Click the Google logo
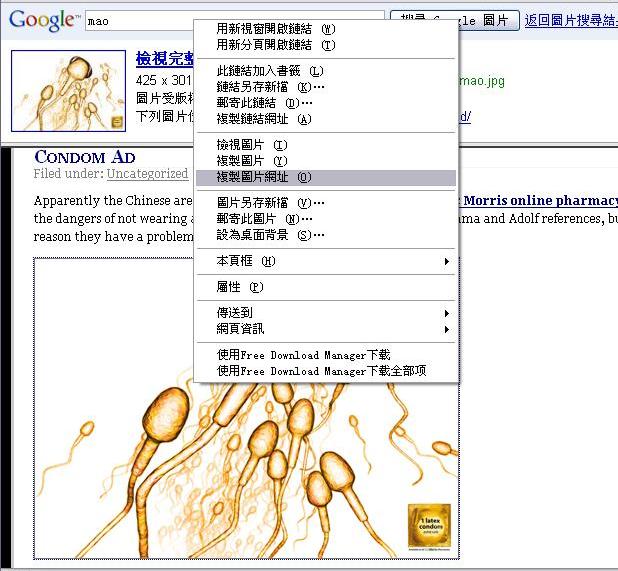Screen dimensions: 618x571 coord(43,19)
